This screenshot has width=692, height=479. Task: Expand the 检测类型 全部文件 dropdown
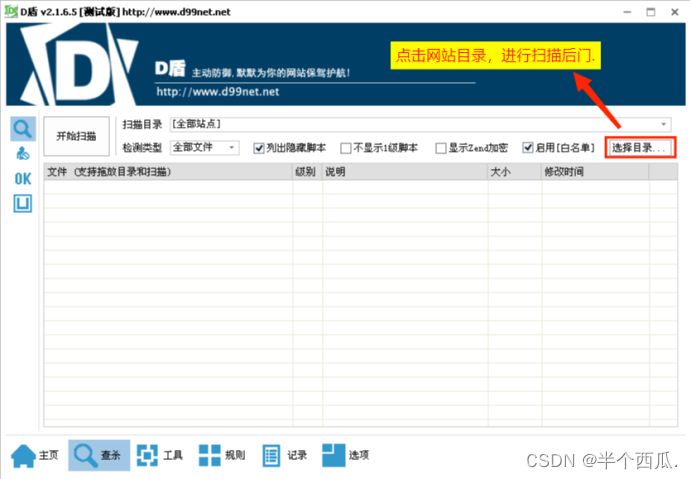232,147
